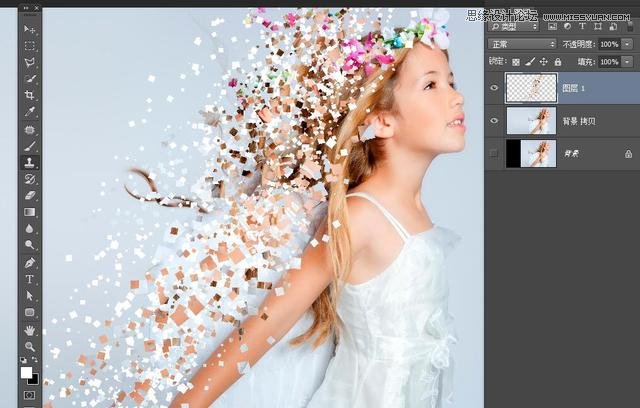The image size is (640, 408).
Task: Filter layers by type layers
Action: 582,27
